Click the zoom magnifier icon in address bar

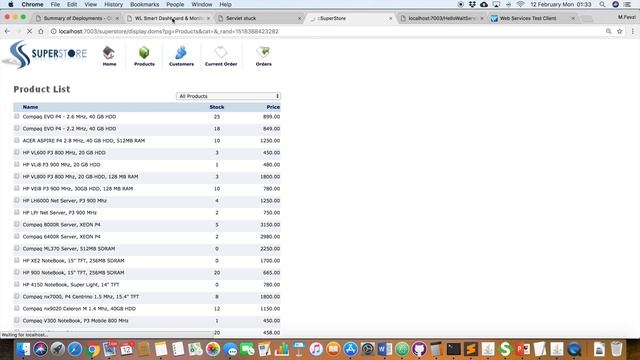point(608,31)
